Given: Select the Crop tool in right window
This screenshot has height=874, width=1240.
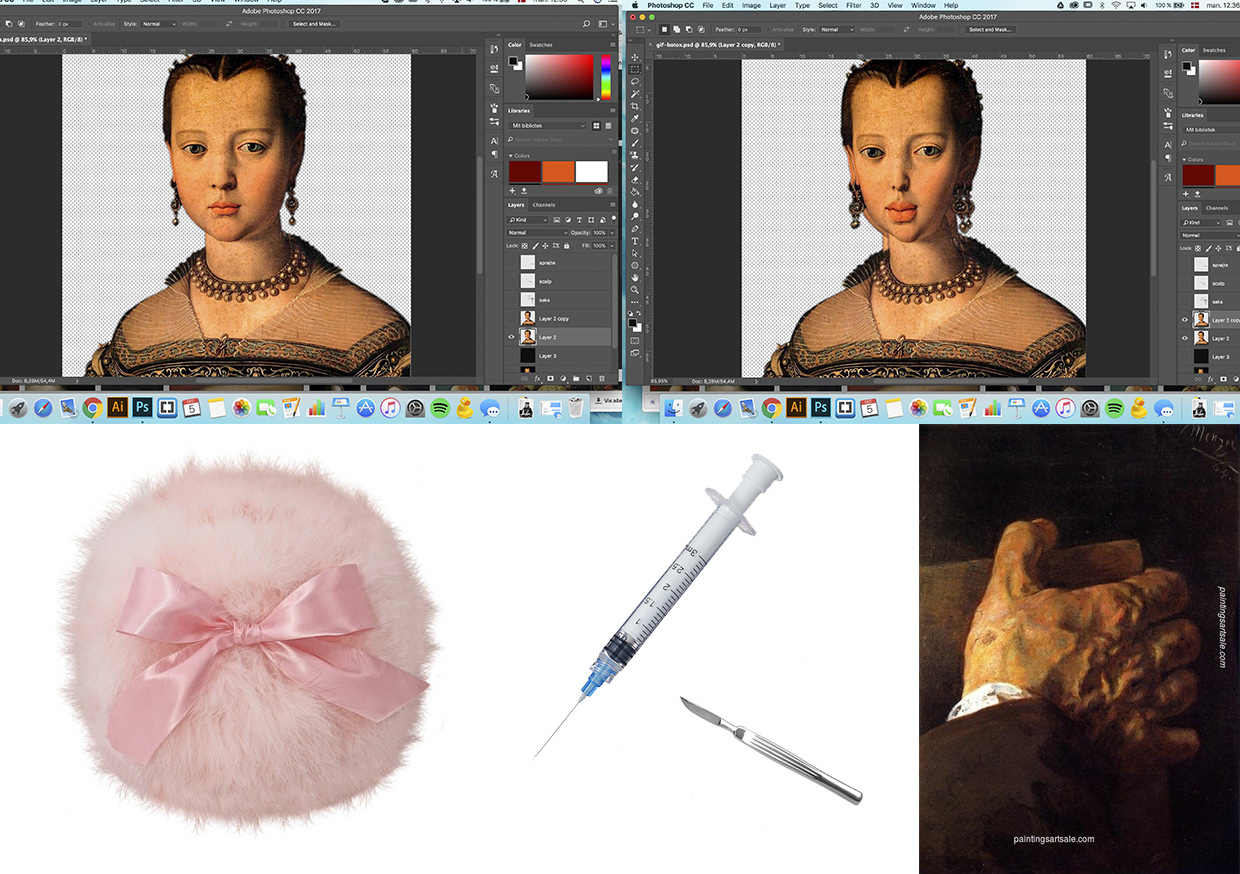Looking at the screenshot, I should tap(635, 106).
